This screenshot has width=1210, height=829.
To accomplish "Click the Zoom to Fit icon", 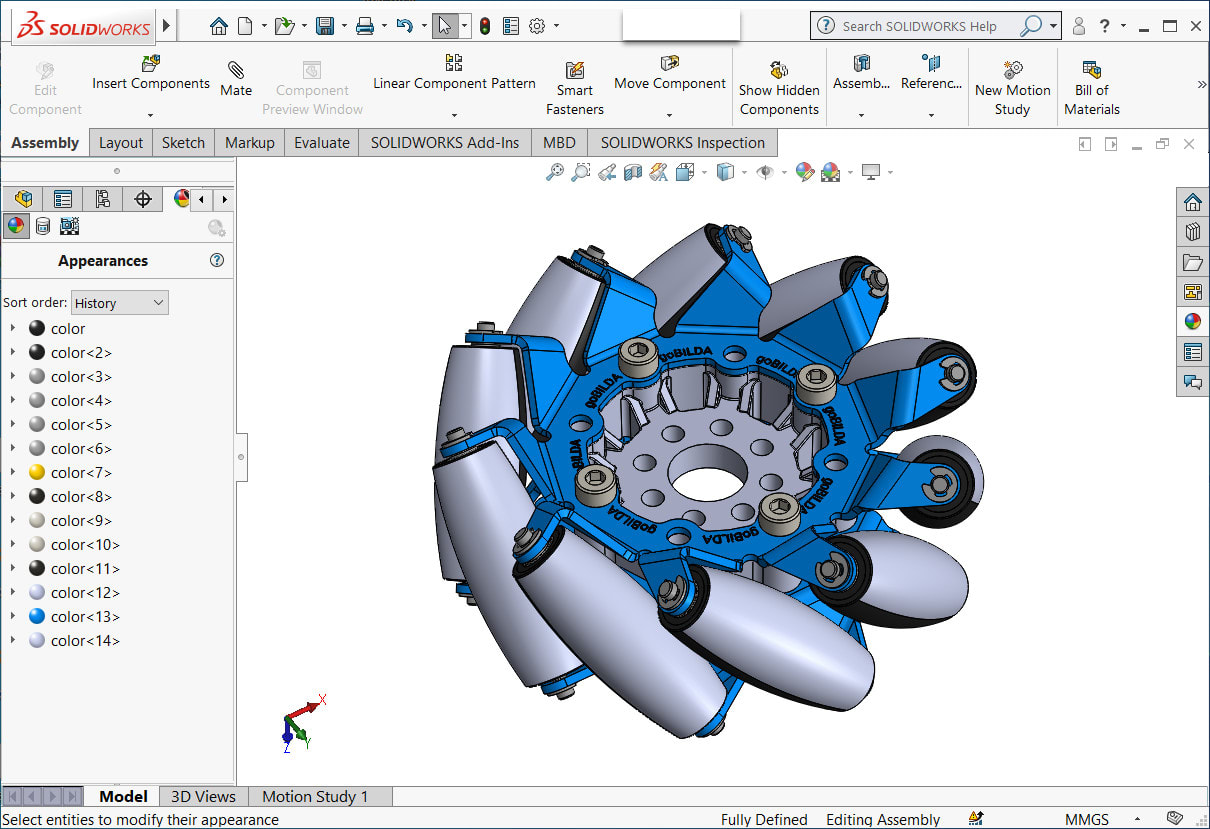I will pyautogui.click(x=554, y=173).
